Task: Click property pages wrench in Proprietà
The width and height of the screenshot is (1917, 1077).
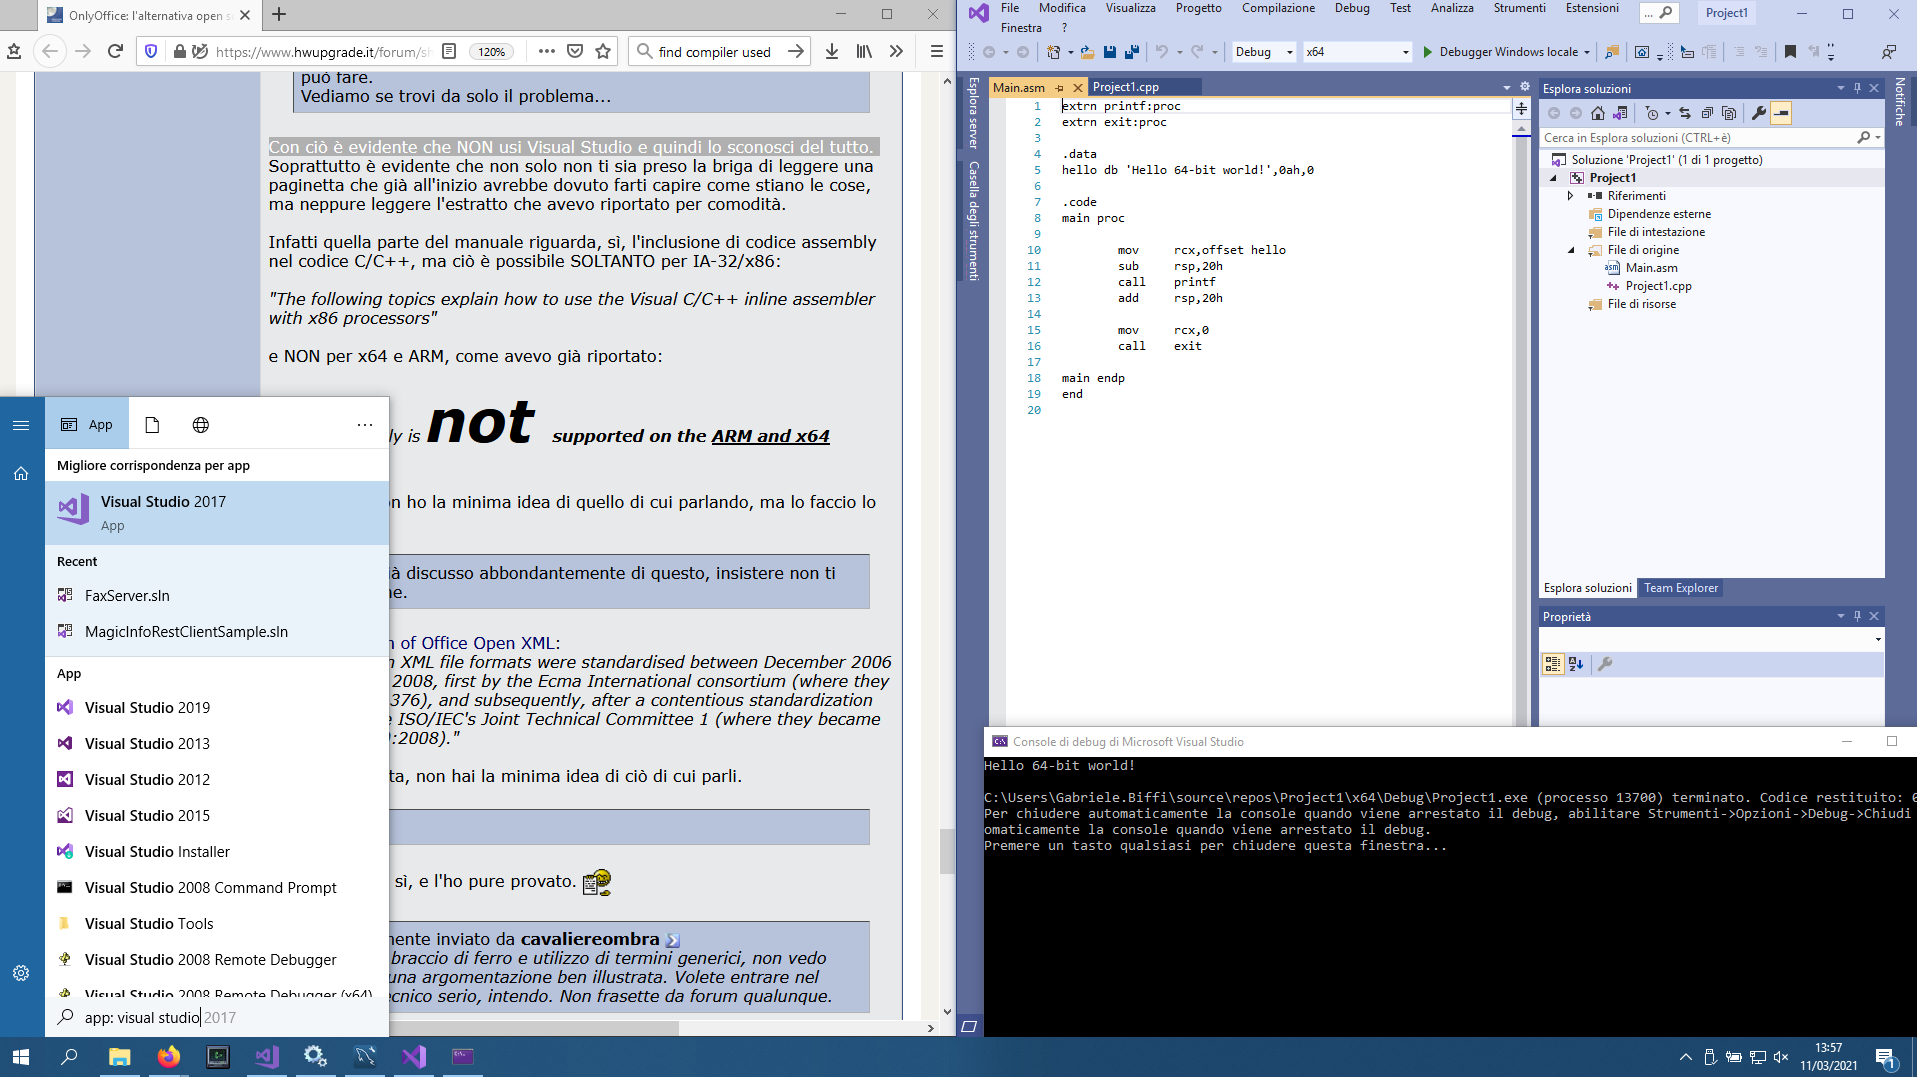Action: pos(1605,664)
